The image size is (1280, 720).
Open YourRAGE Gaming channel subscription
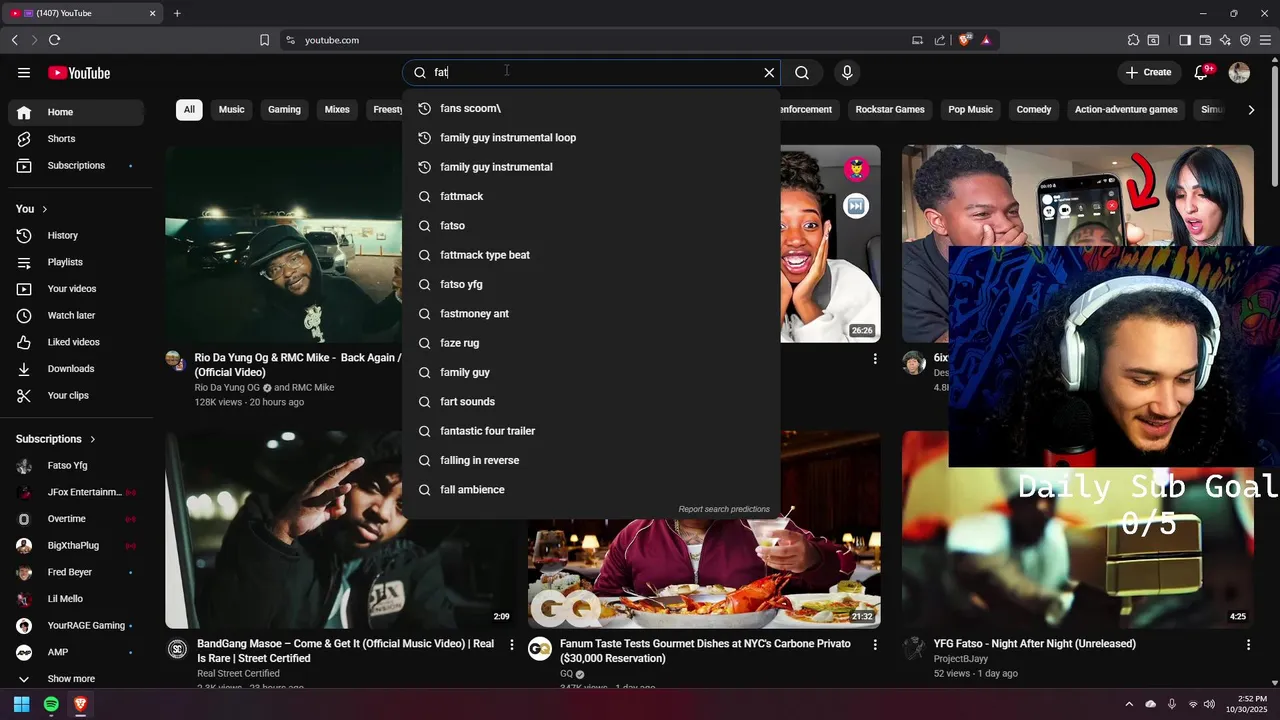coord(76,625)
